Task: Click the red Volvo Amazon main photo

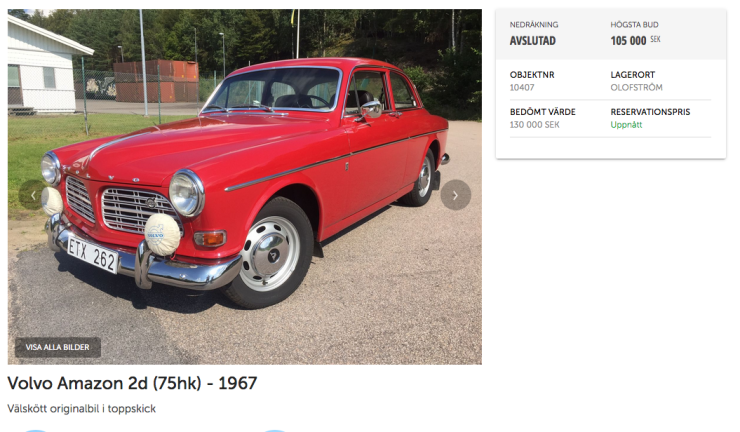Action: coord(244,186)
